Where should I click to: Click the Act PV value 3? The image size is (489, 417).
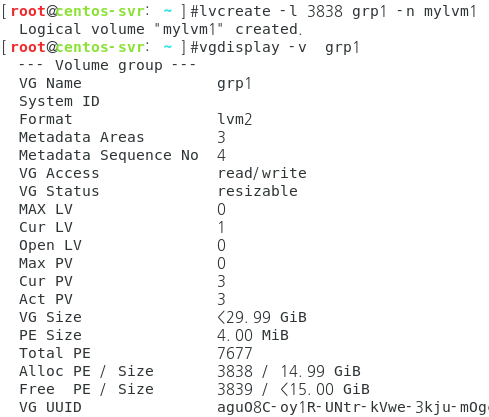221,299
